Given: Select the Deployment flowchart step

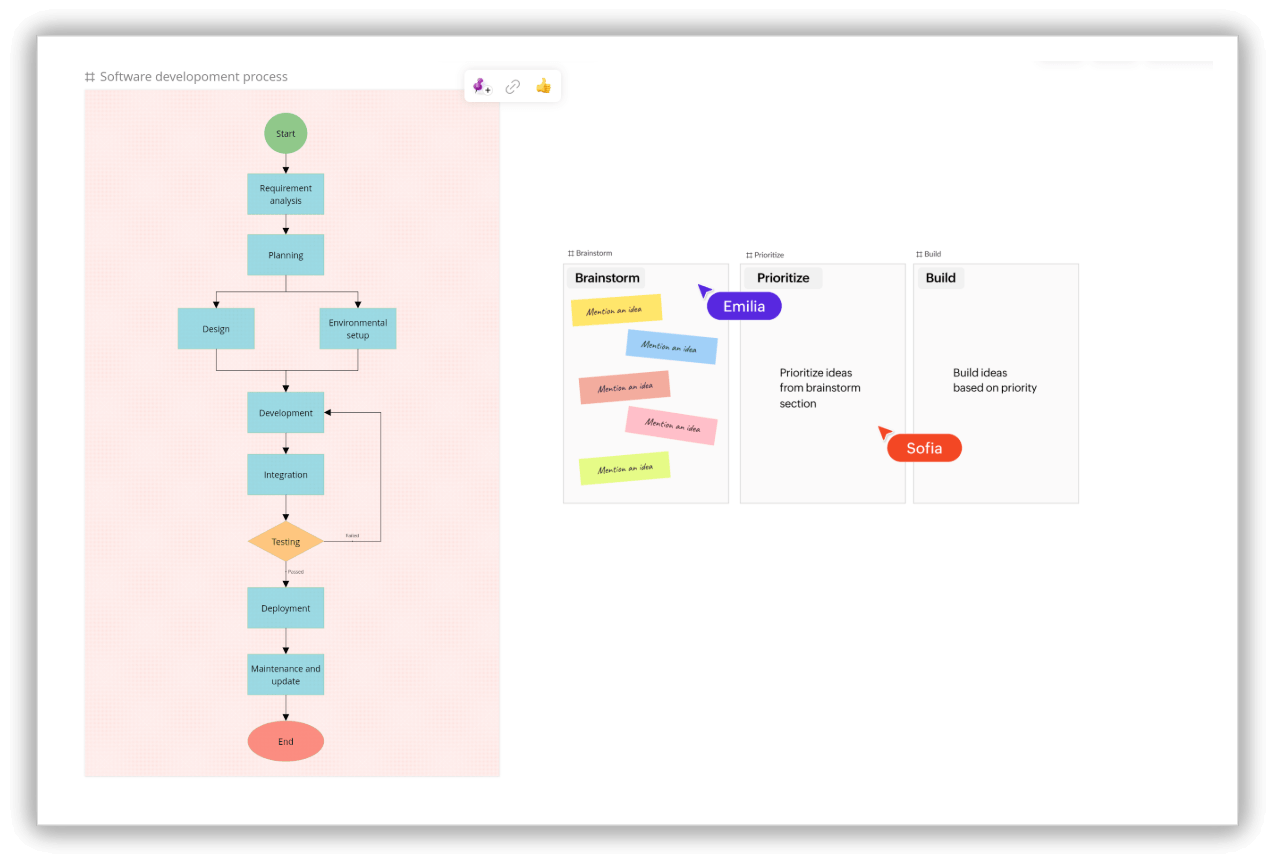Looking at the screenshot, I should coord(286,608).
